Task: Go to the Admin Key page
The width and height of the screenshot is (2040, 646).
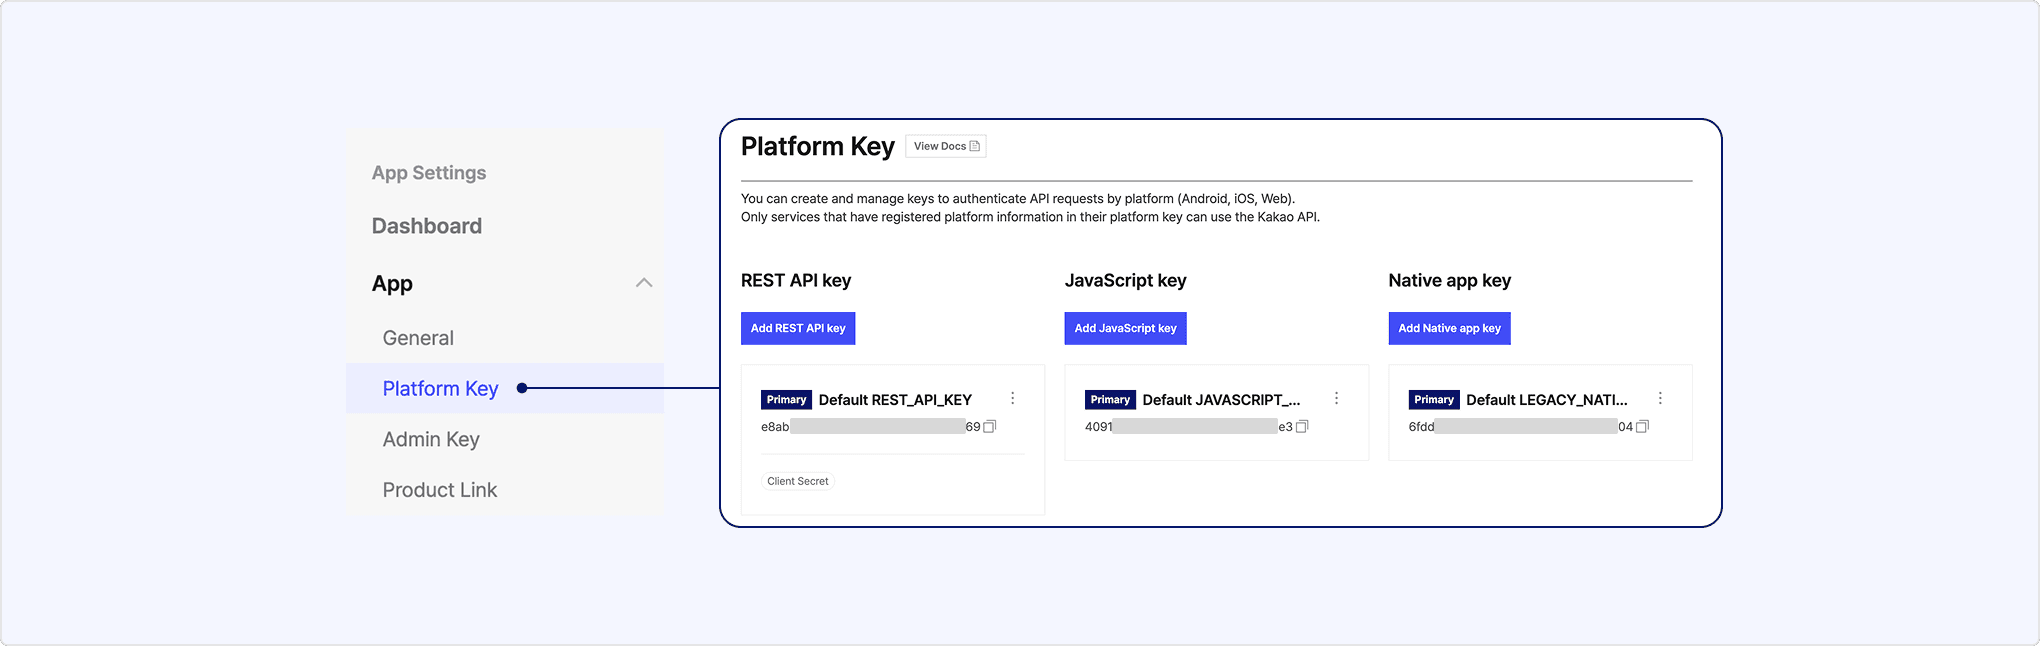Action: coord(431,439)
